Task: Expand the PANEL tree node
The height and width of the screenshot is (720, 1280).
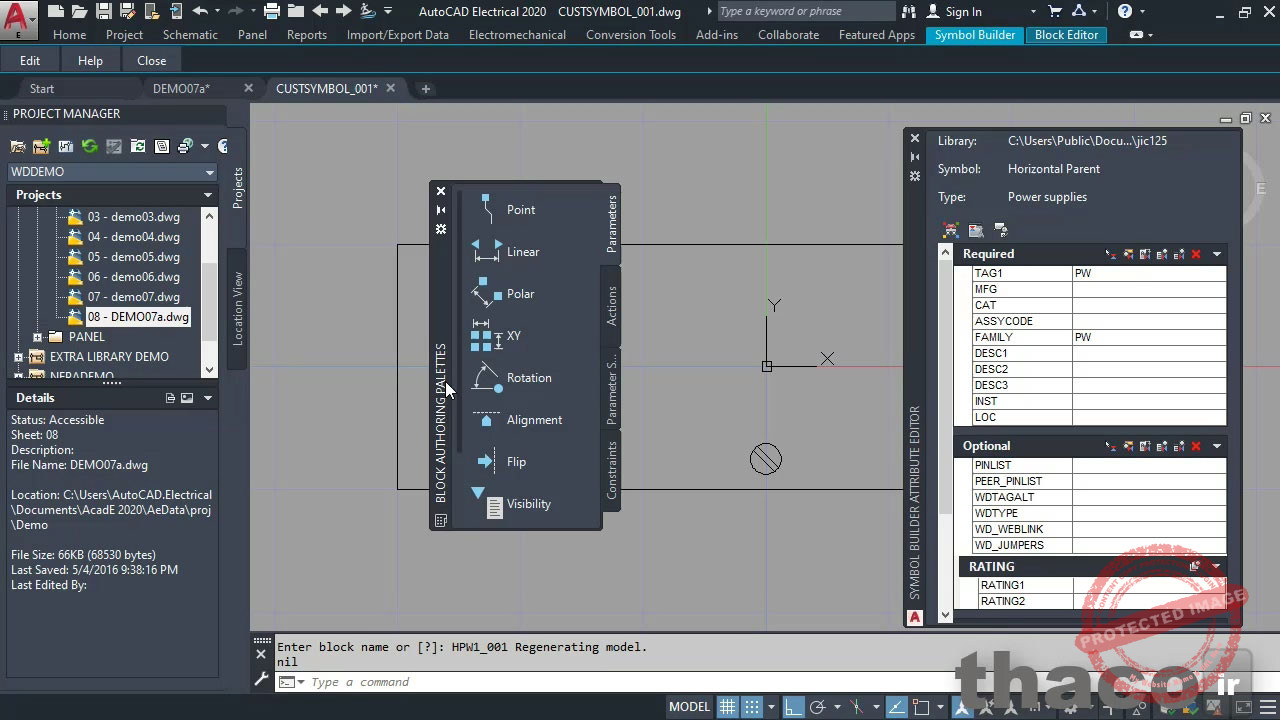Action: 37,337
